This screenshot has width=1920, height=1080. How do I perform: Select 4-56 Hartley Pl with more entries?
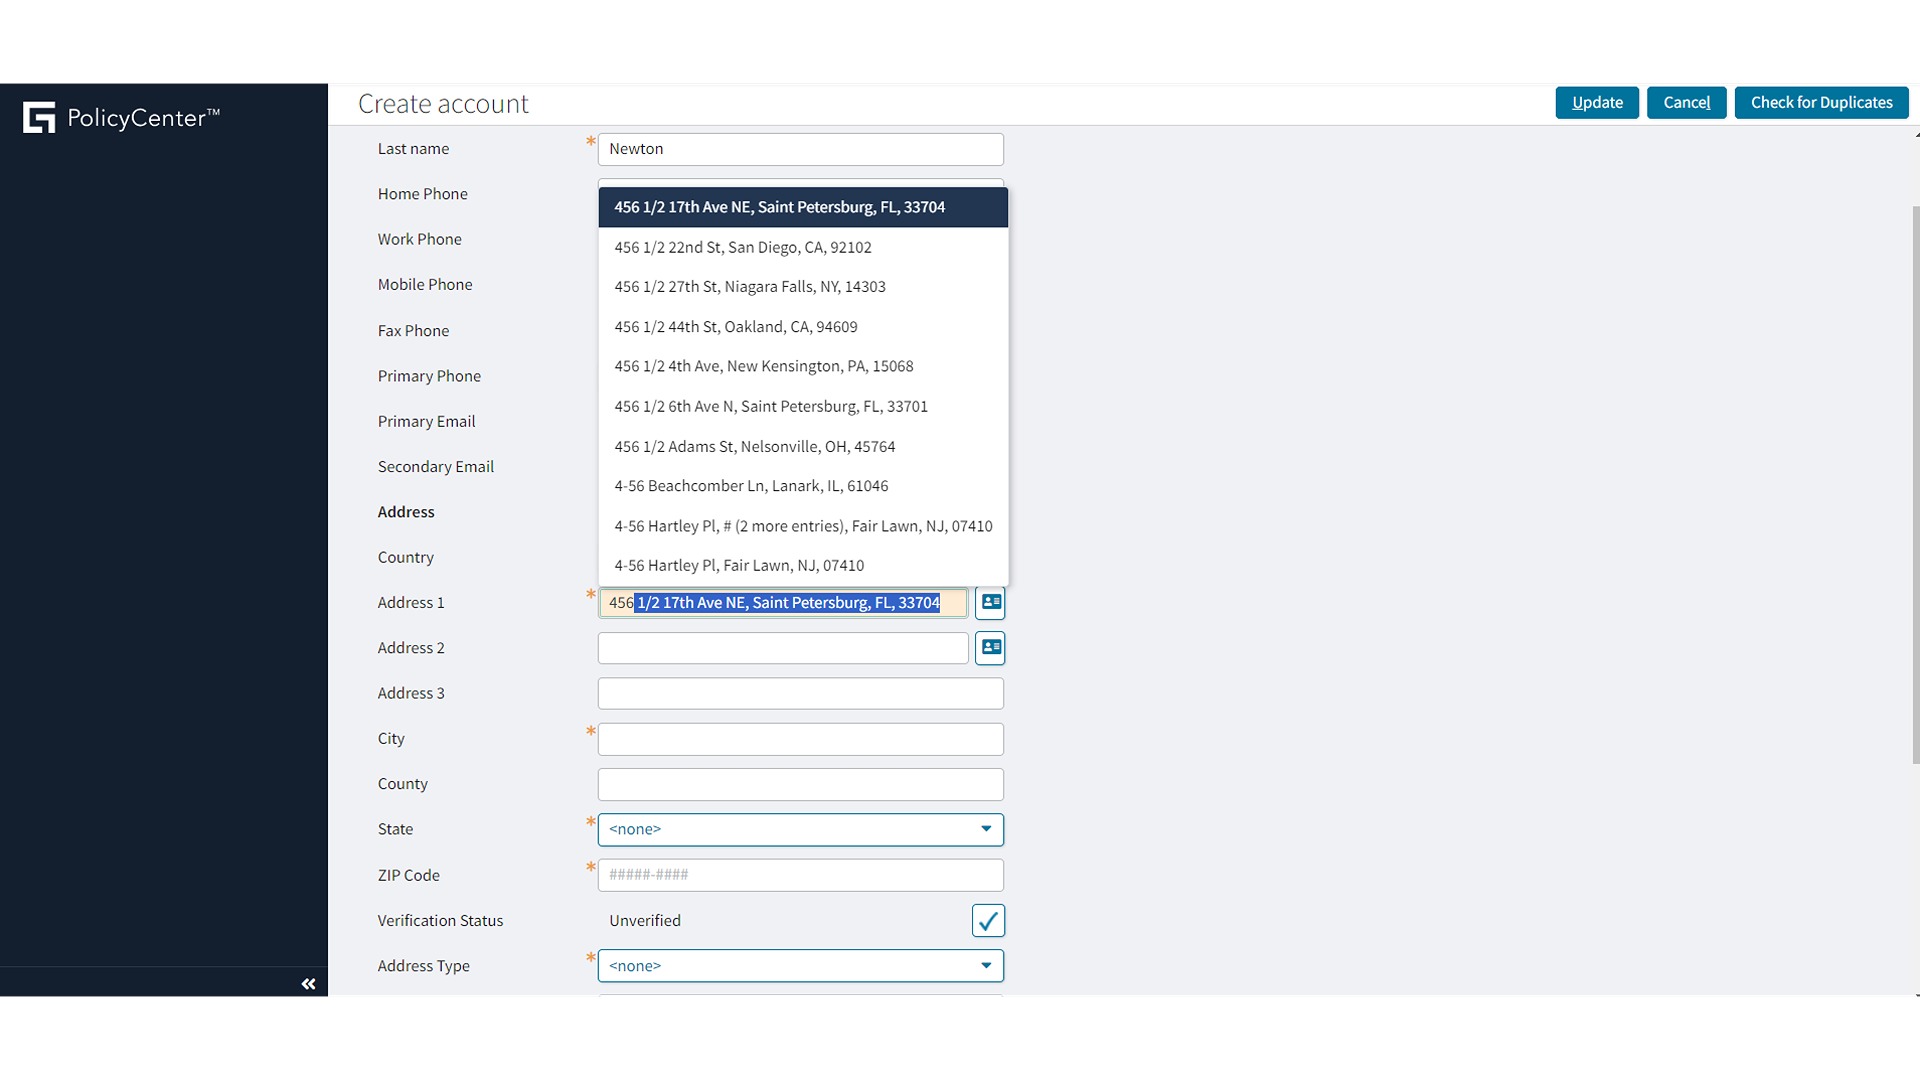pyautogui.click(x=802, y=526)
